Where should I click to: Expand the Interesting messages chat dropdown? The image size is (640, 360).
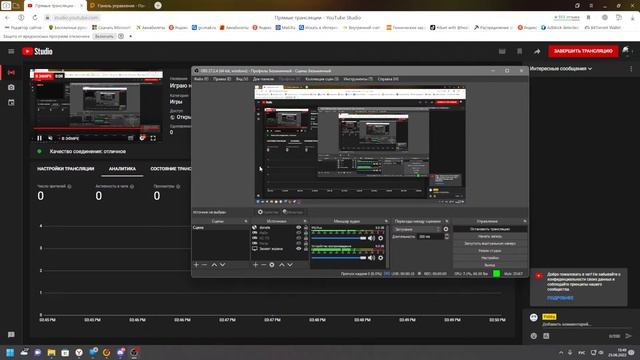tap(561, 69)
